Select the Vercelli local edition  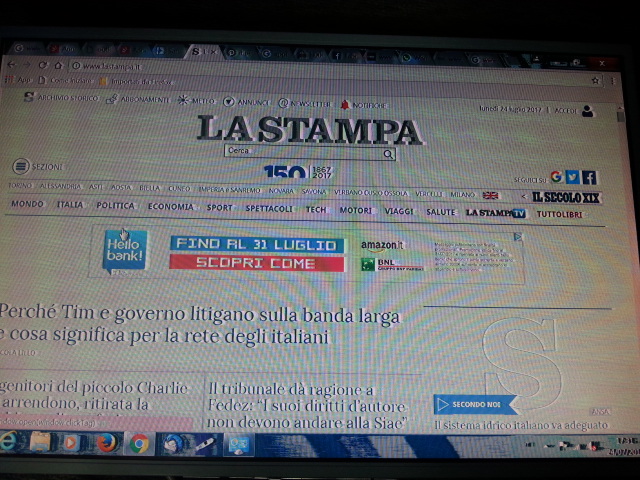(429, 194)
